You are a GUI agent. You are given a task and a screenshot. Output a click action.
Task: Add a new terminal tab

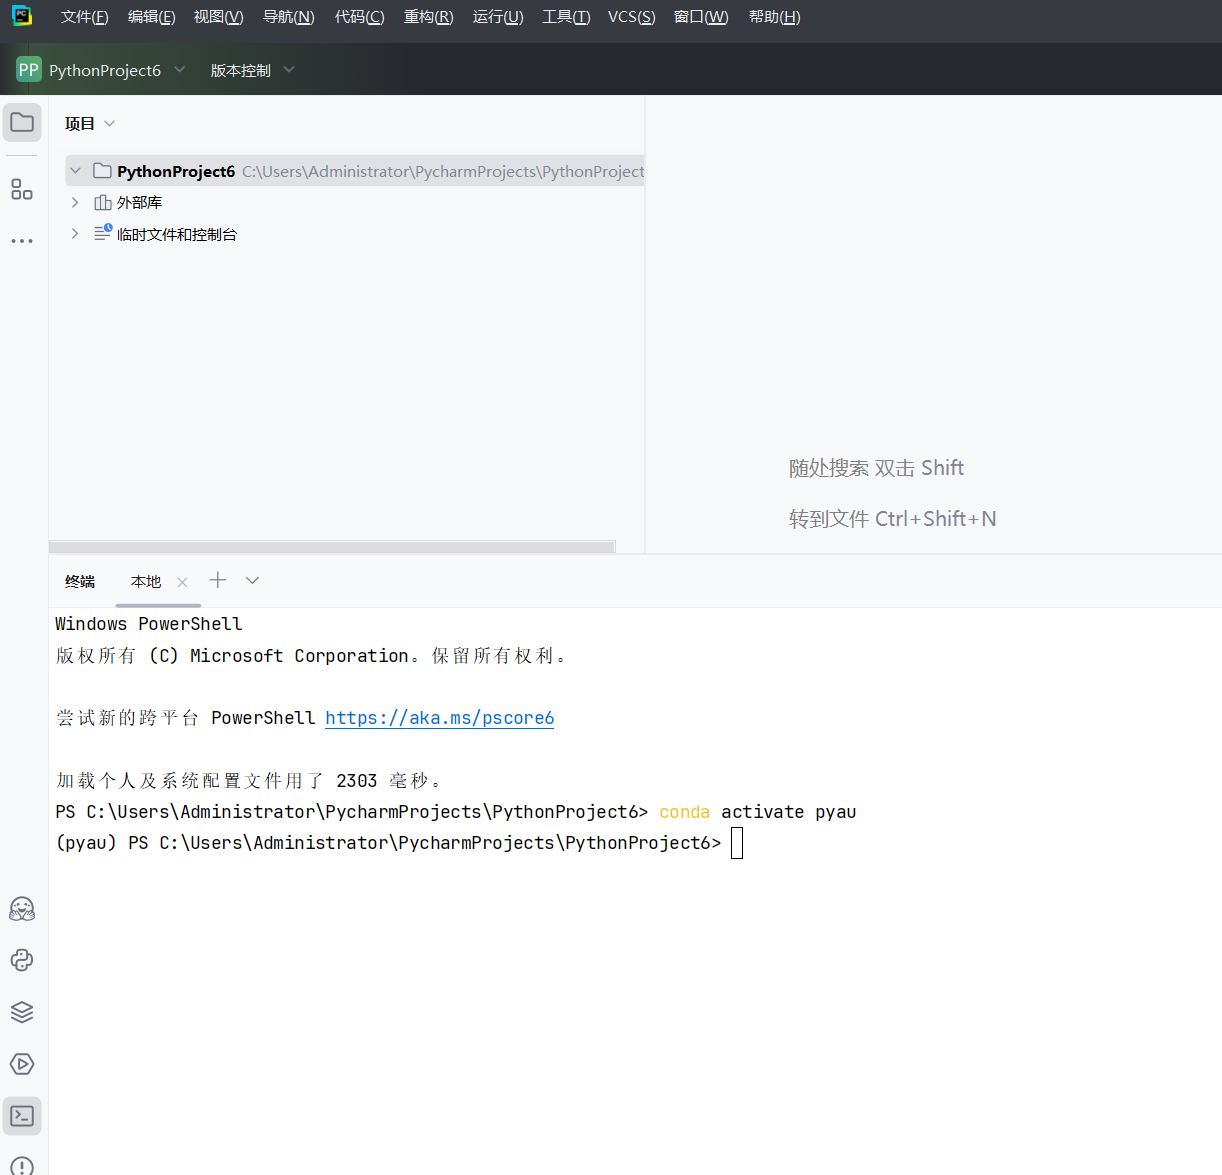(x=218, y=580)
